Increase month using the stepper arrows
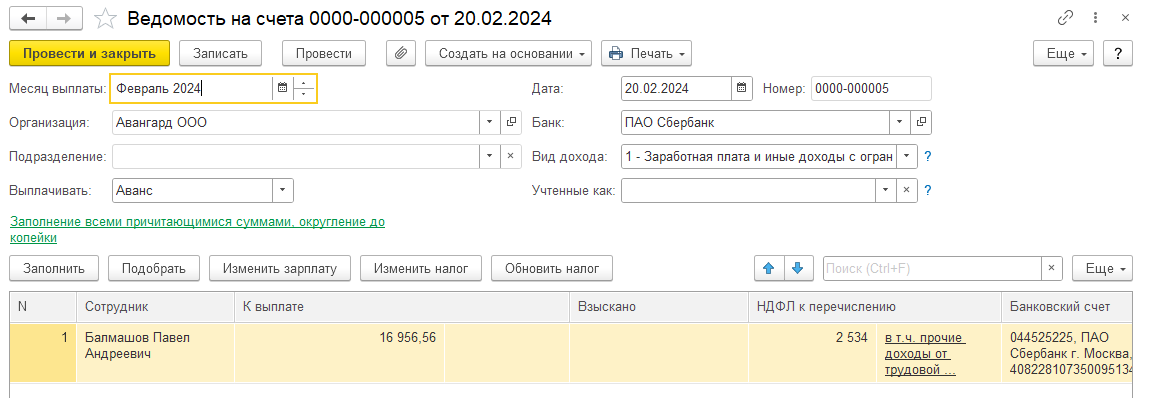The image size is (1149, 398). (304, 83)
